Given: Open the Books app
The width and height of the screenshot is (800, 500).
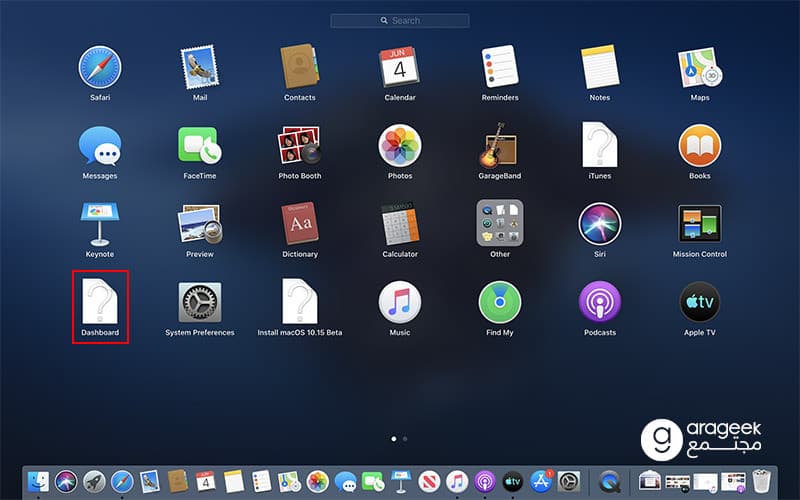Looking at the screenshot, I should [700, 146].
